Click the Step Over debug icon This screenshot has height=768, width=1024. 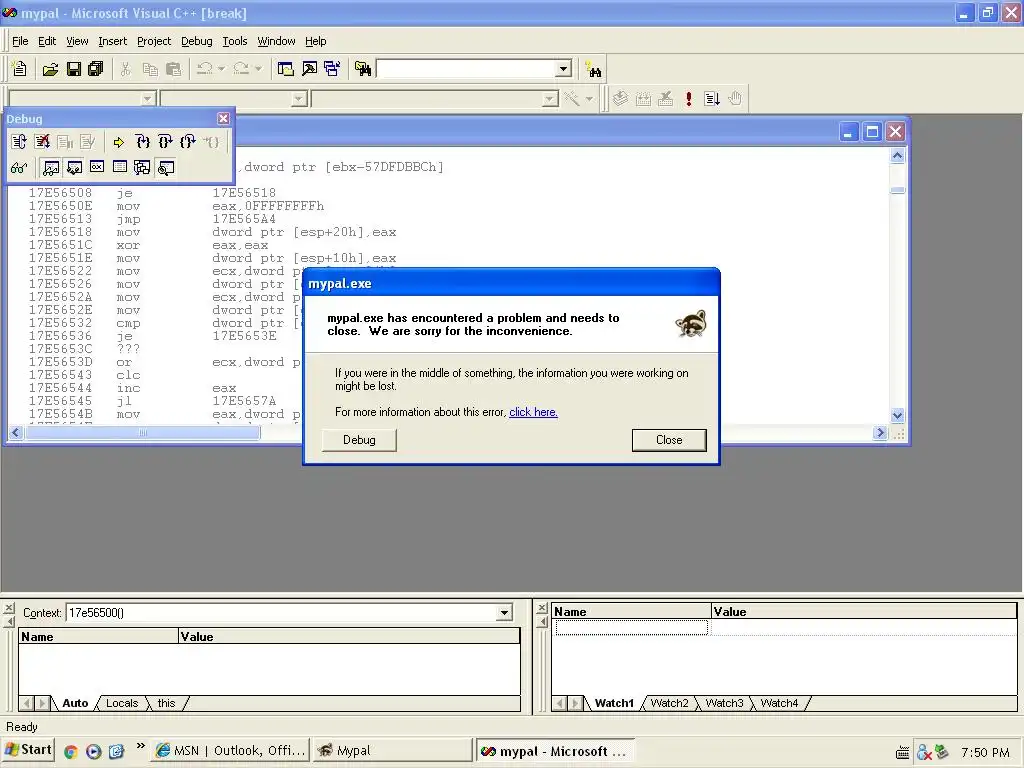pyautogui.click(x=165, y=142)
